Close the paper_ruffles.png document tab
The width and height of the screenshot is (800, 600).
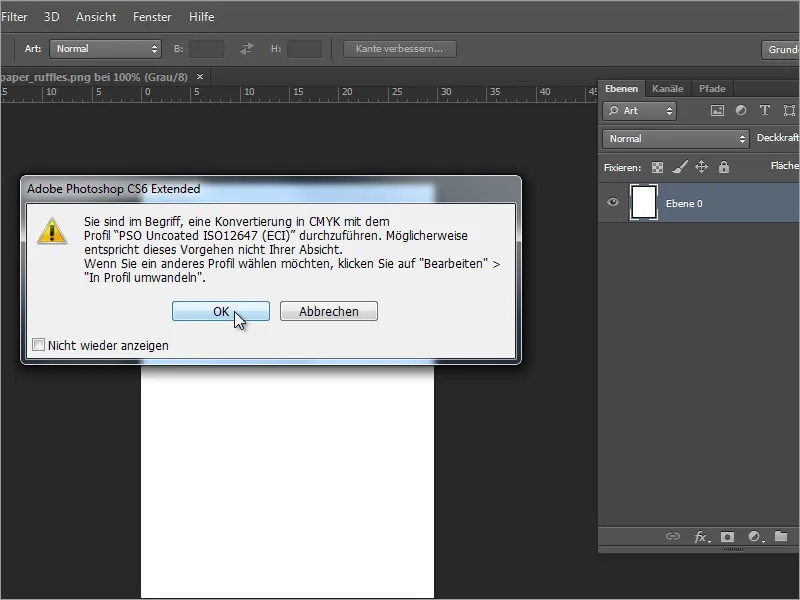tap(200, 77)
